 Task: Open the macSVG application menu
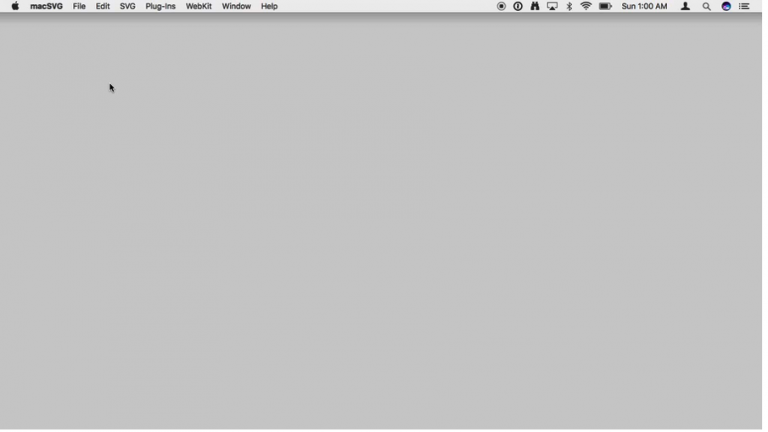pyautogui.click(x=46, y=6)
